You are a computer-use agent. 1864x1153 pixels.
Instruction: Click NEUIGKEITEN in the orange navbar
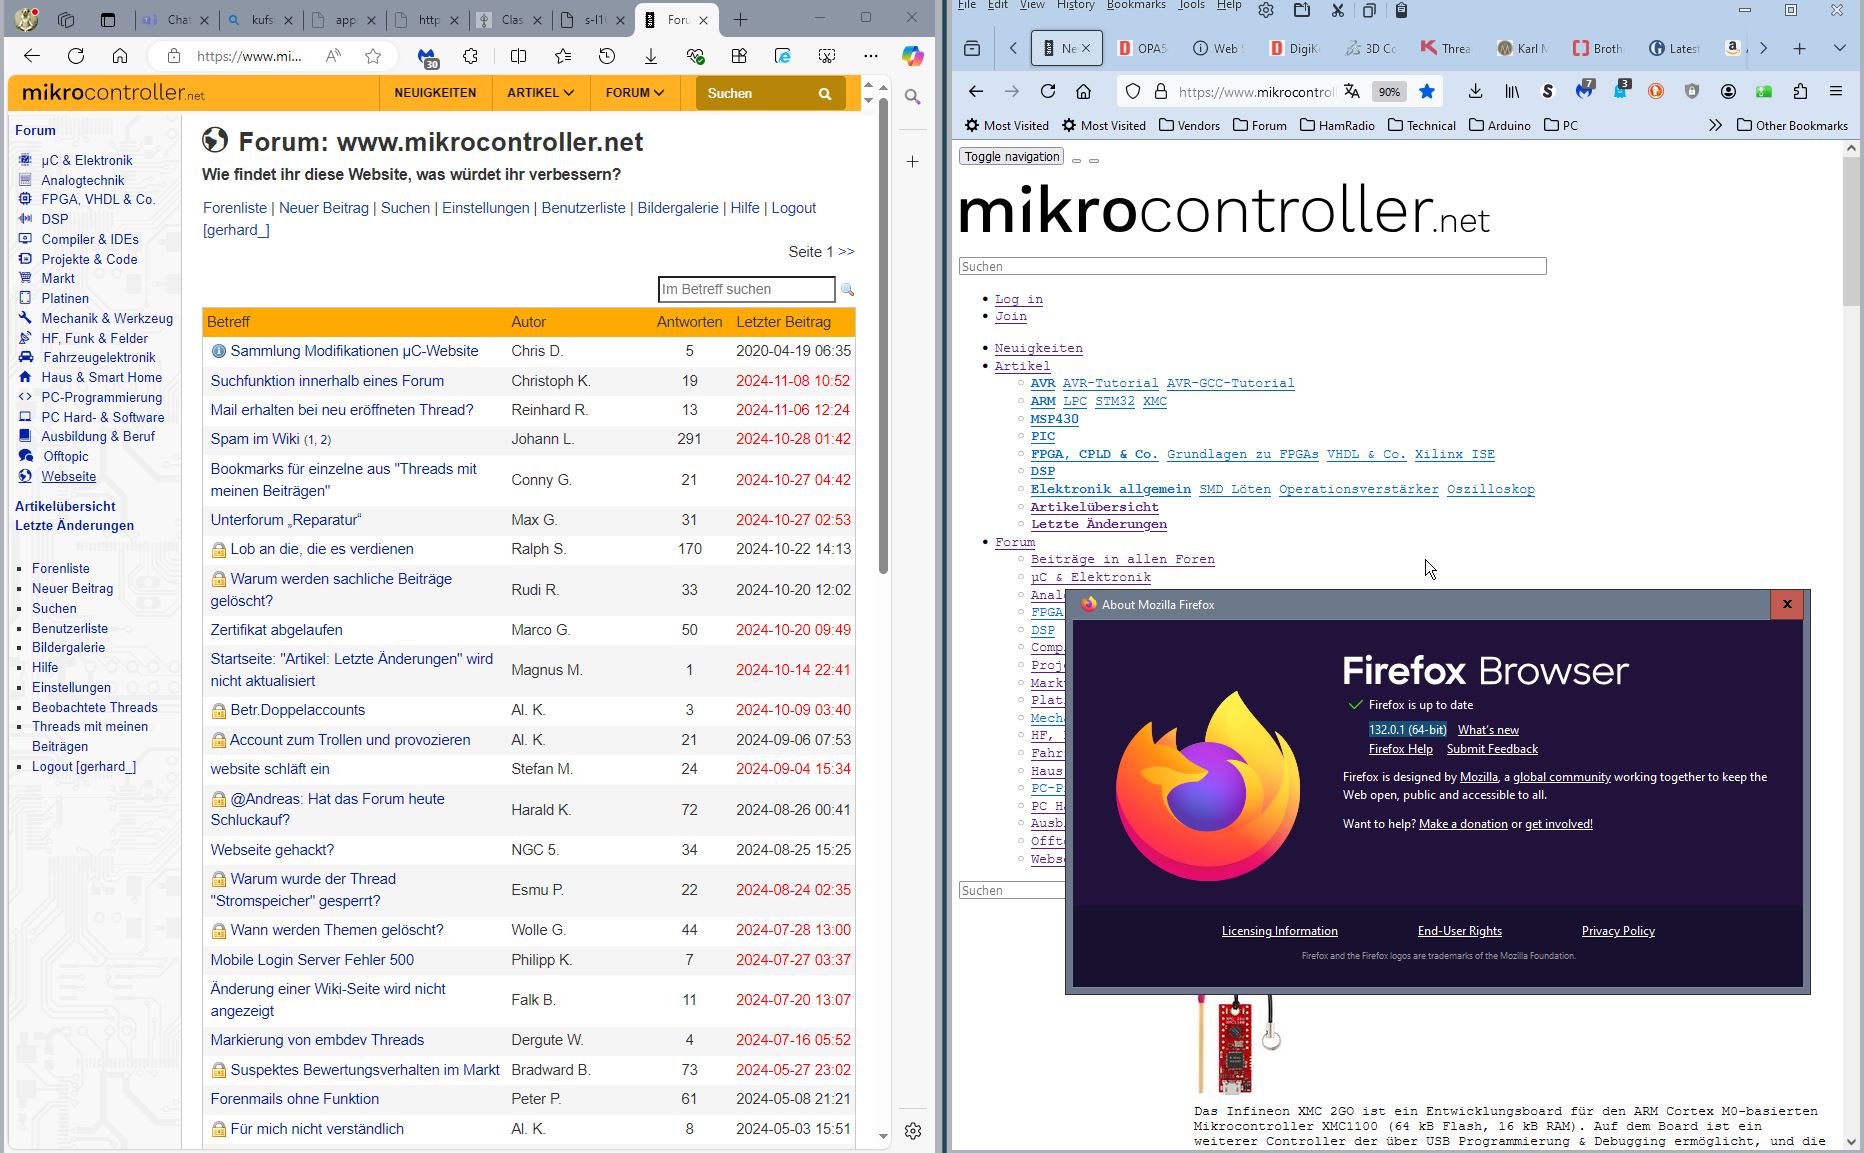coord(435,93)
